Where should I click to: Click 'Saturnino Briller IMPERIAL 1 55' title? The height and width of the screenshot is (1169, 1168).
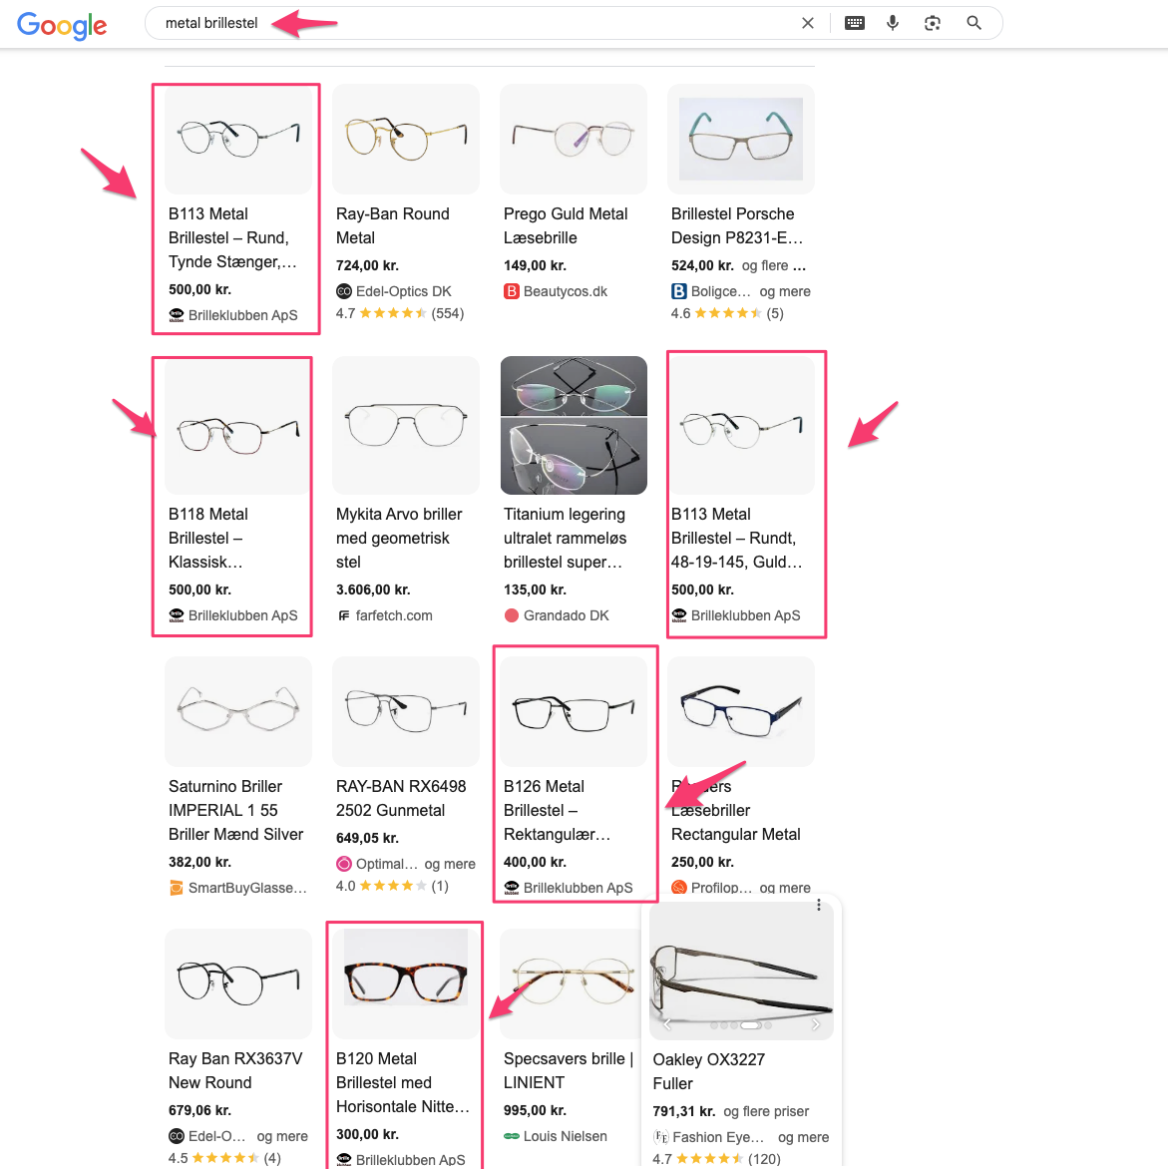coord(236,810)
